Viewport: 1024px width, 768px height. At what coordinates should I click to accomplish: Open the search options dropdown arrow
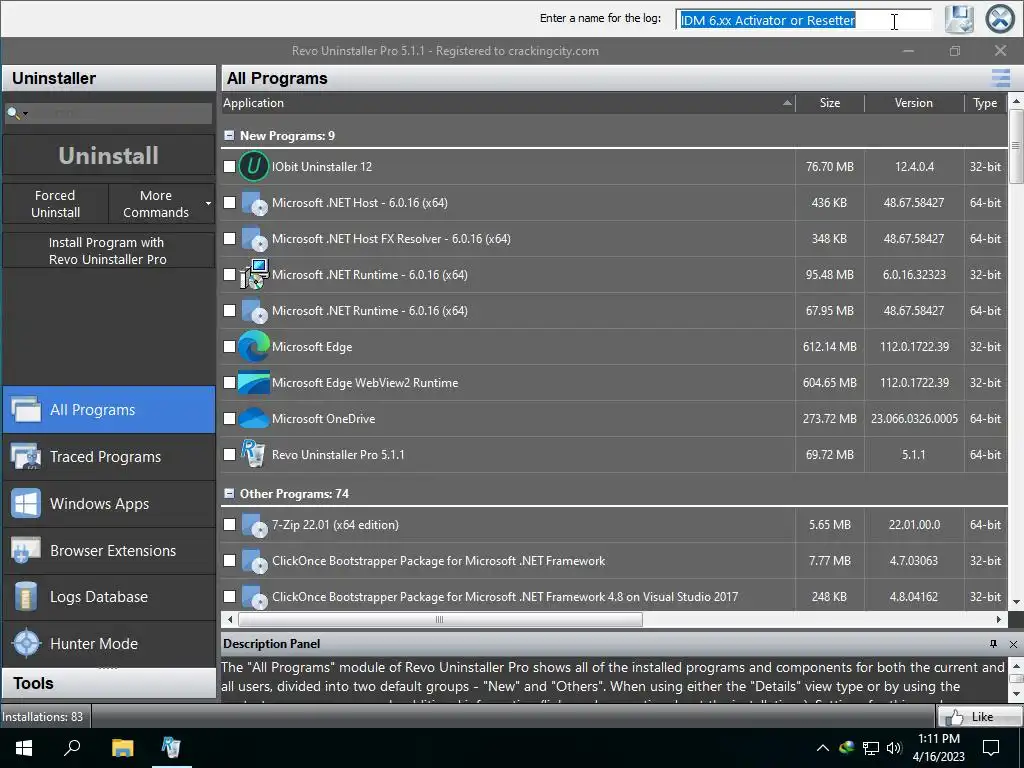point(25,114)
